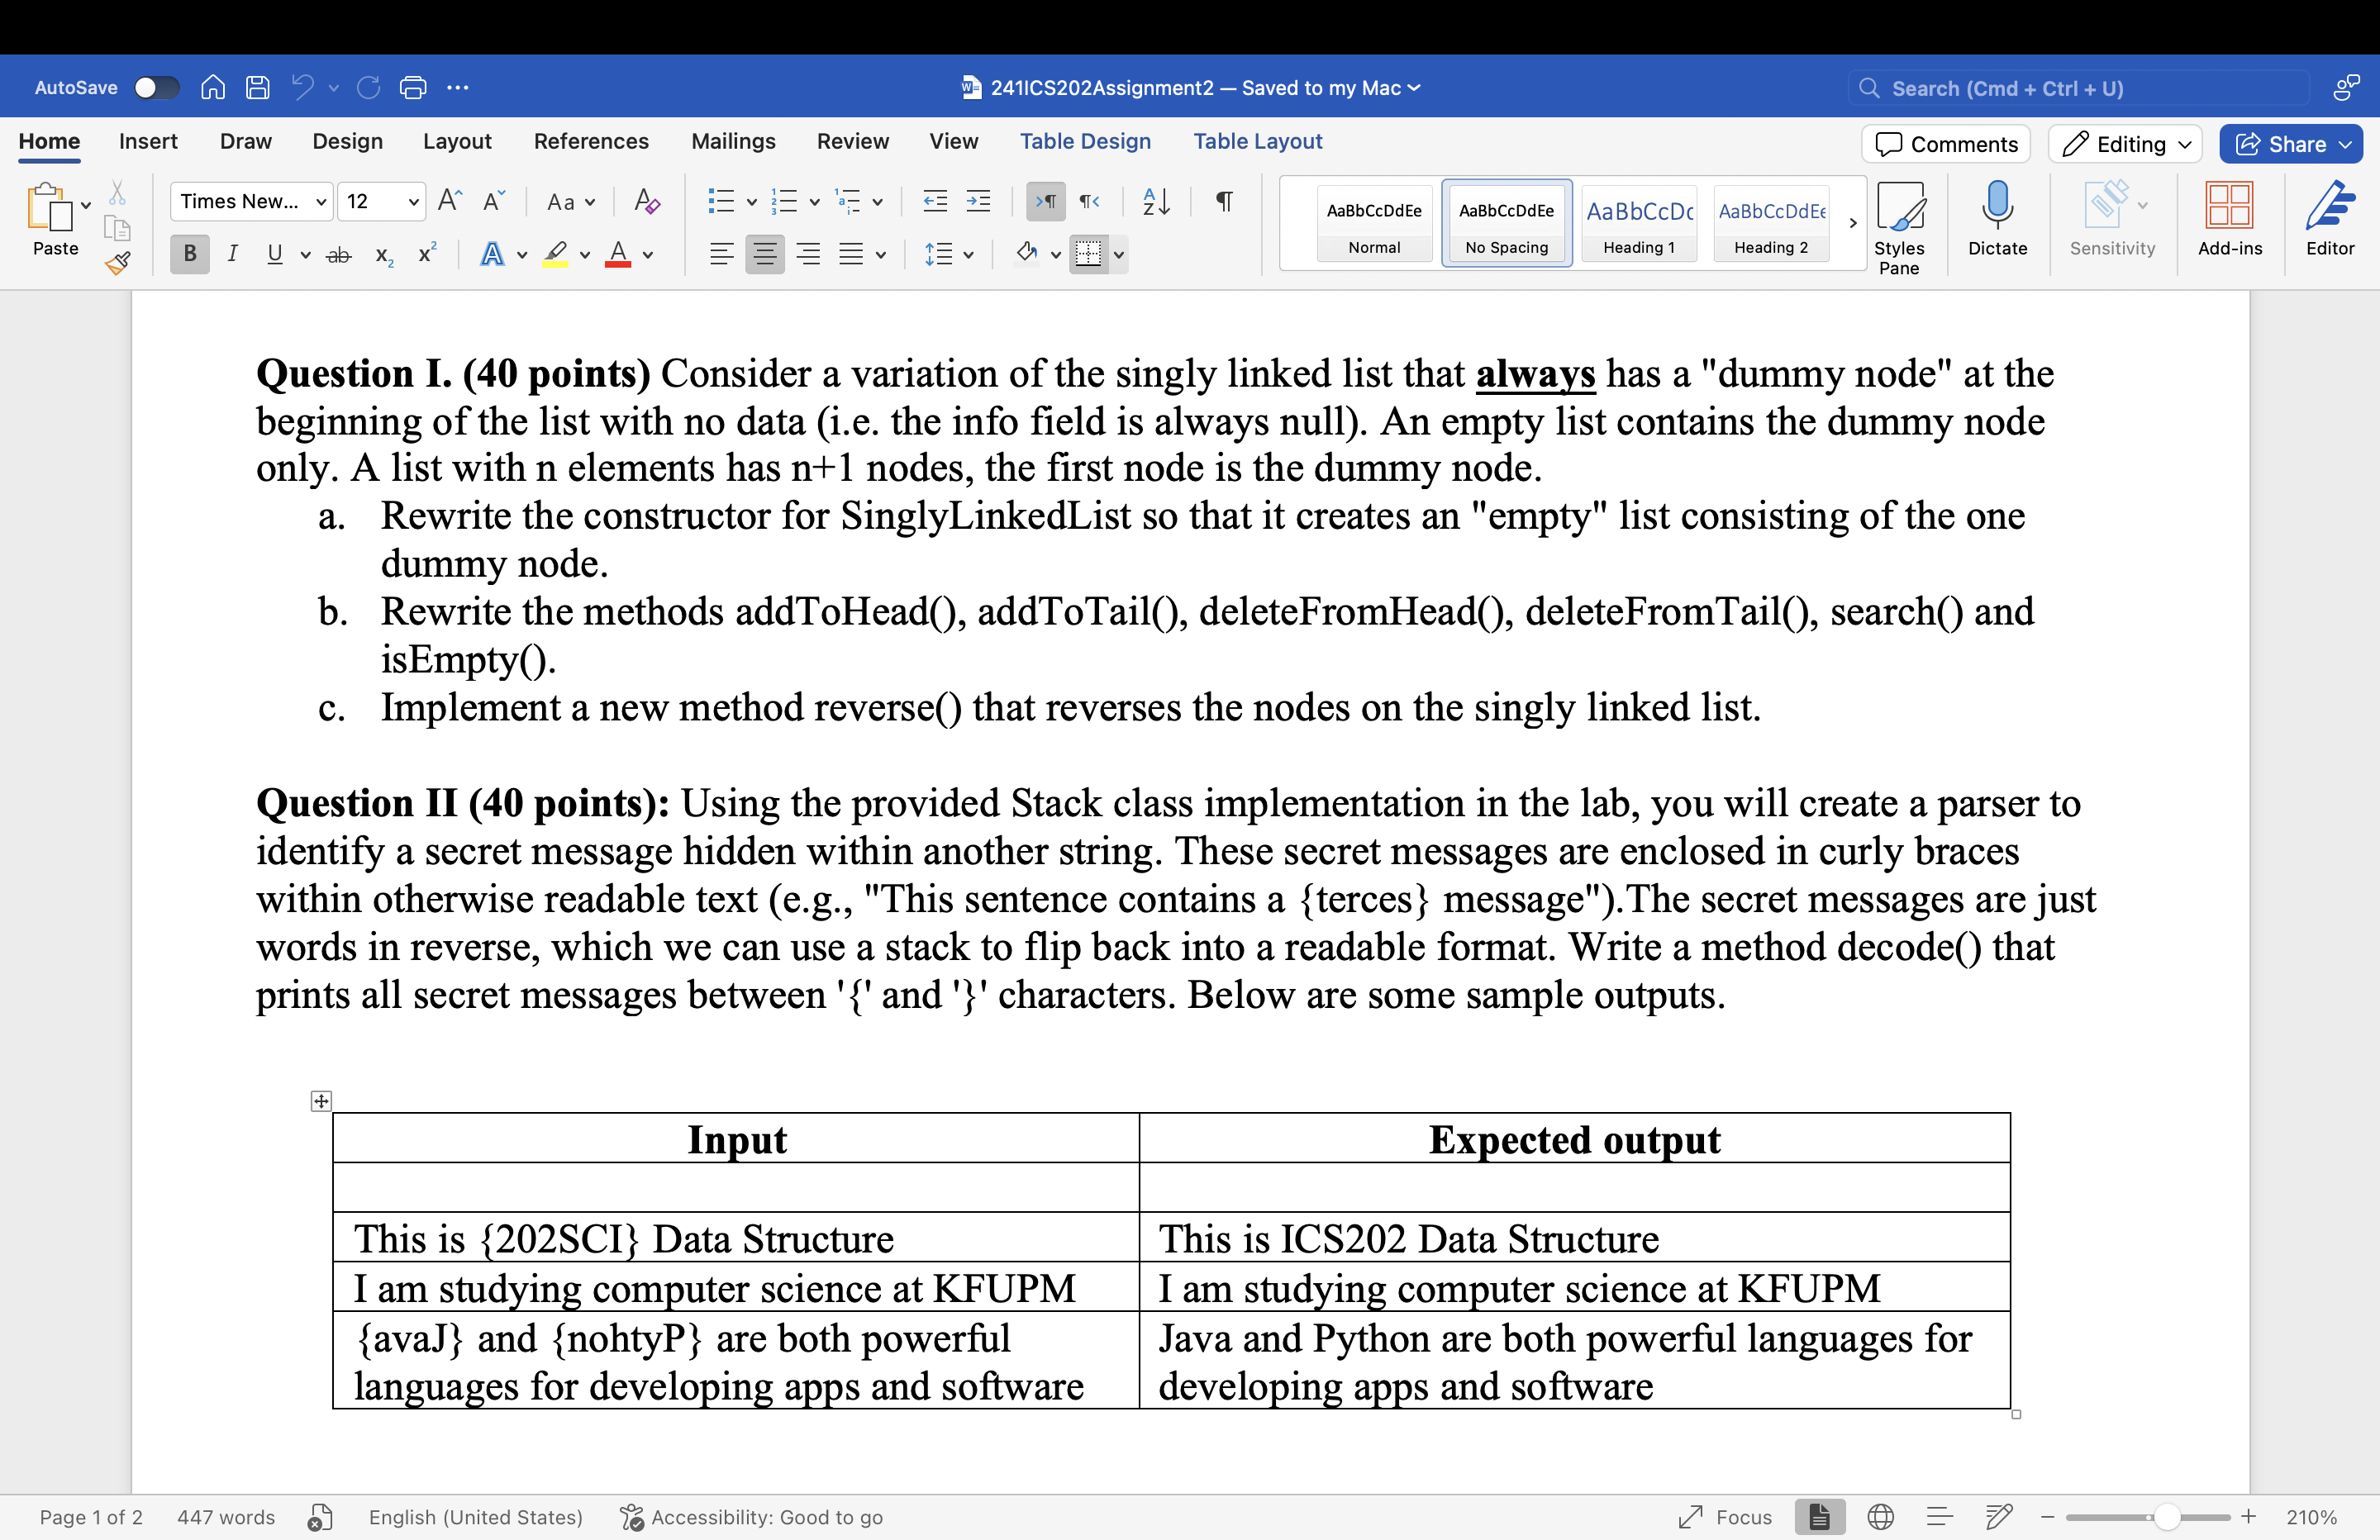
Task: Open the Comments panel
Action: 1945,143
